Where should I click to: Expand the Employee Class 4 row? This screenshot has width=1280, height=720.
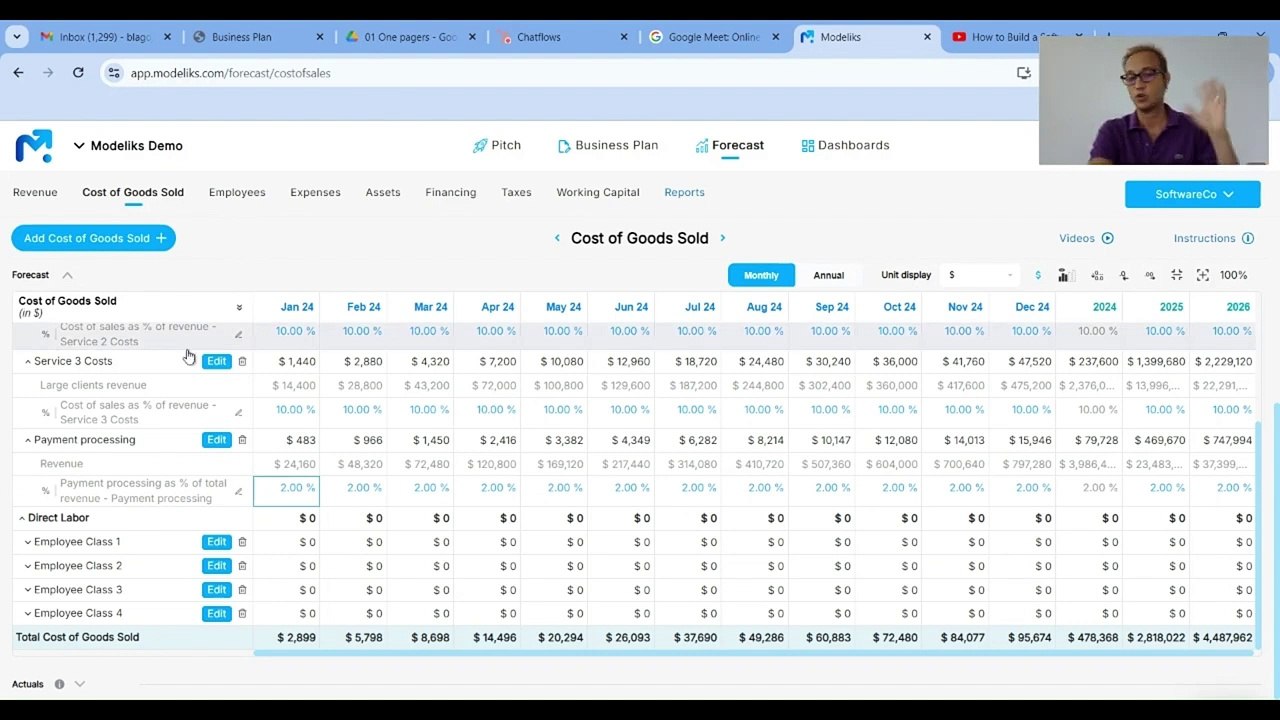tap(27, 614)
